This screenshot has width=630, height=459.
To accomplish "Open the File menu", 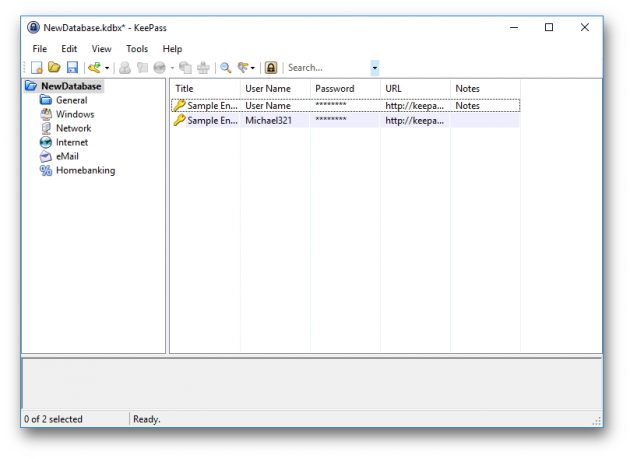I will click(39, 49).
